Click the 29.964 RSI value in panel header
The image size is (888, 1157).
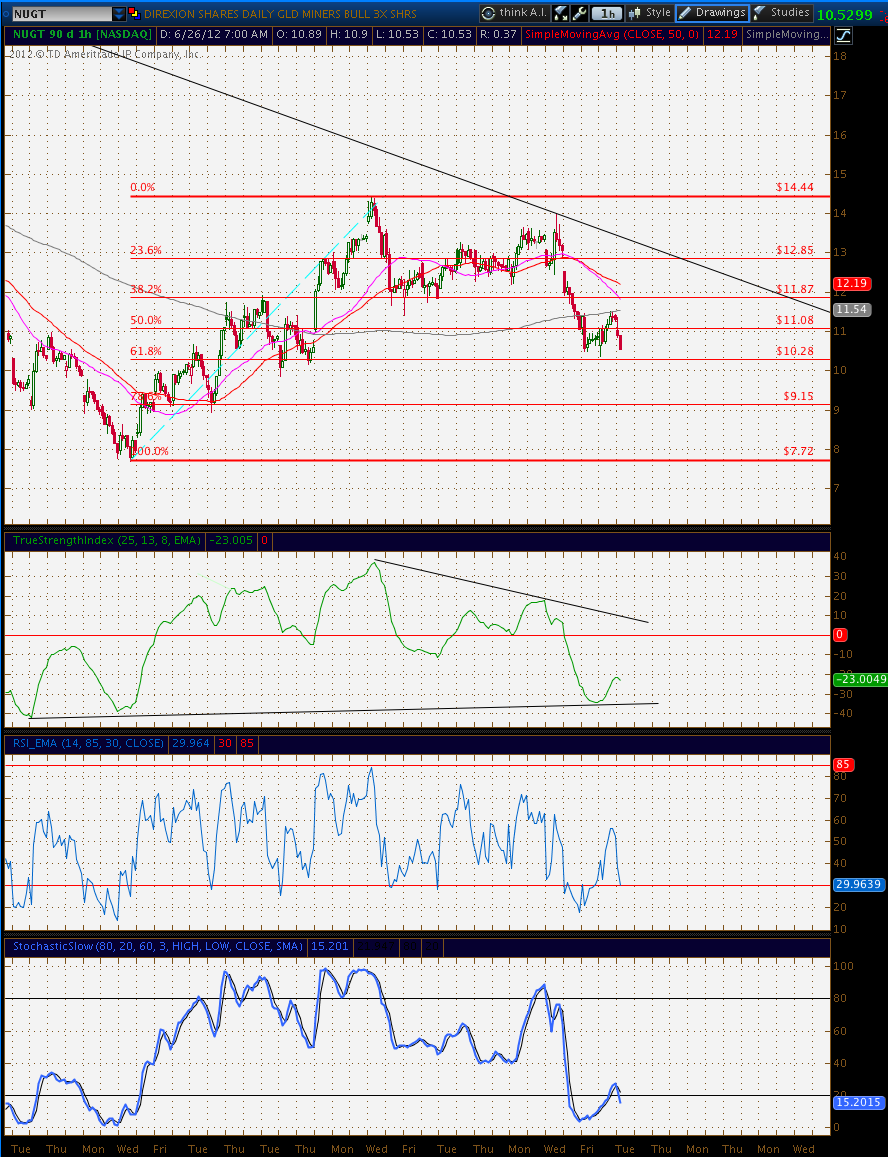coord(190,743)
